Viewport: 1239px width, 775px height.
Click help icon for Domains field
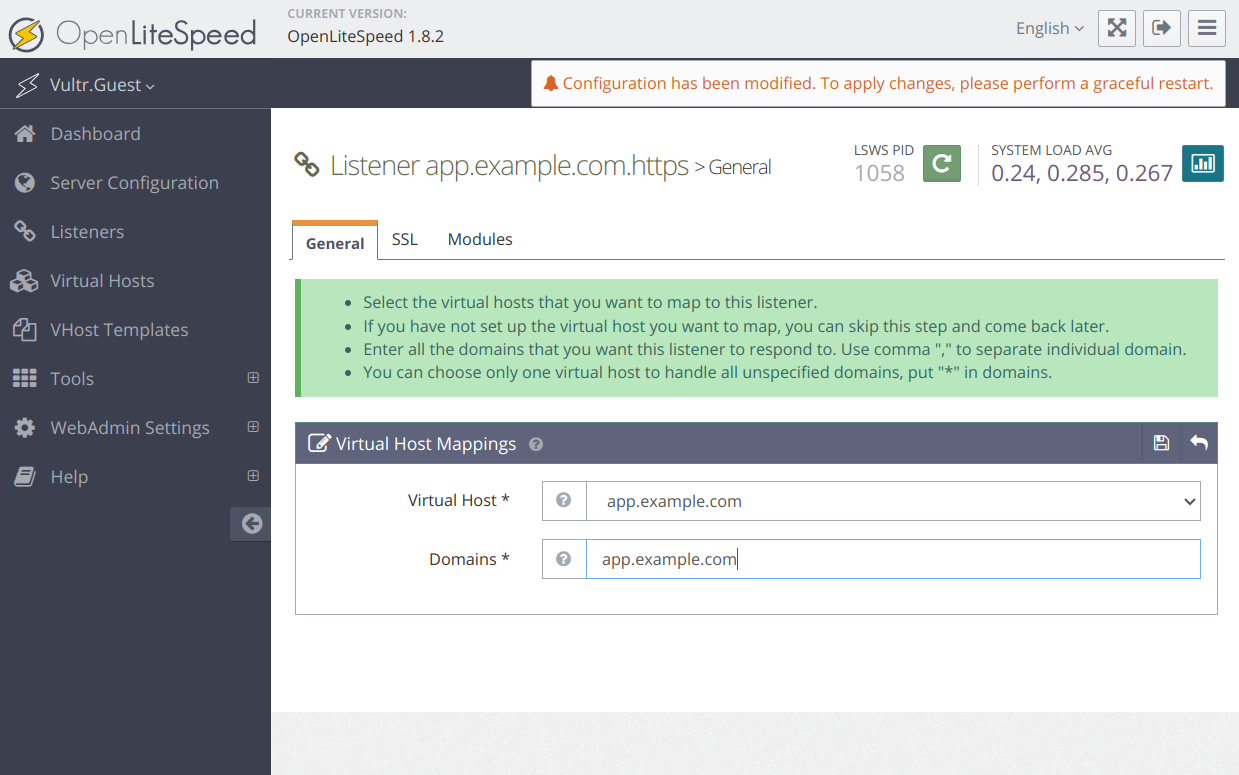point(564,559)
